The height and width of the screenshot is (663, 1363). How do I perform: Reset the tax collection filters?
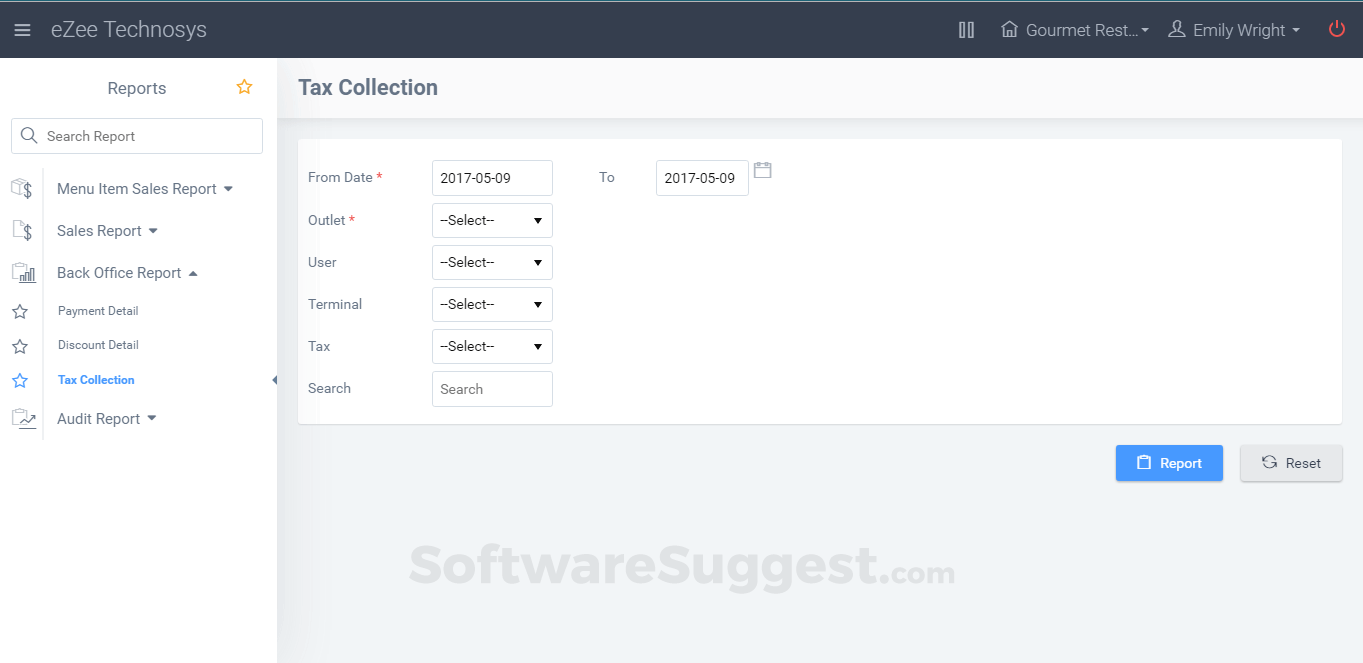(1290, 462)
